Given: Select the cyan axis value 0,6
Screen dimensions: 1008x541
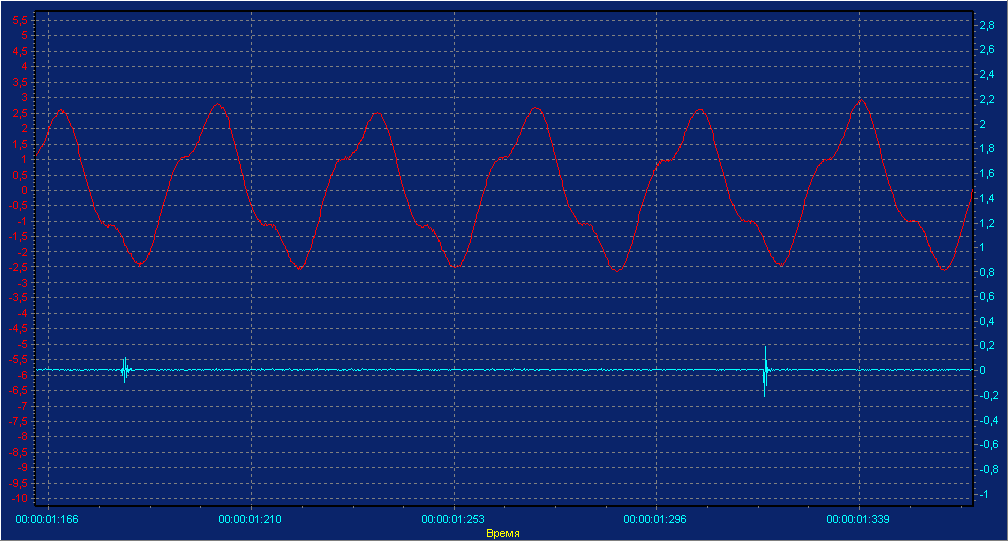Looking at the screenshot, I should coord(987,297).
